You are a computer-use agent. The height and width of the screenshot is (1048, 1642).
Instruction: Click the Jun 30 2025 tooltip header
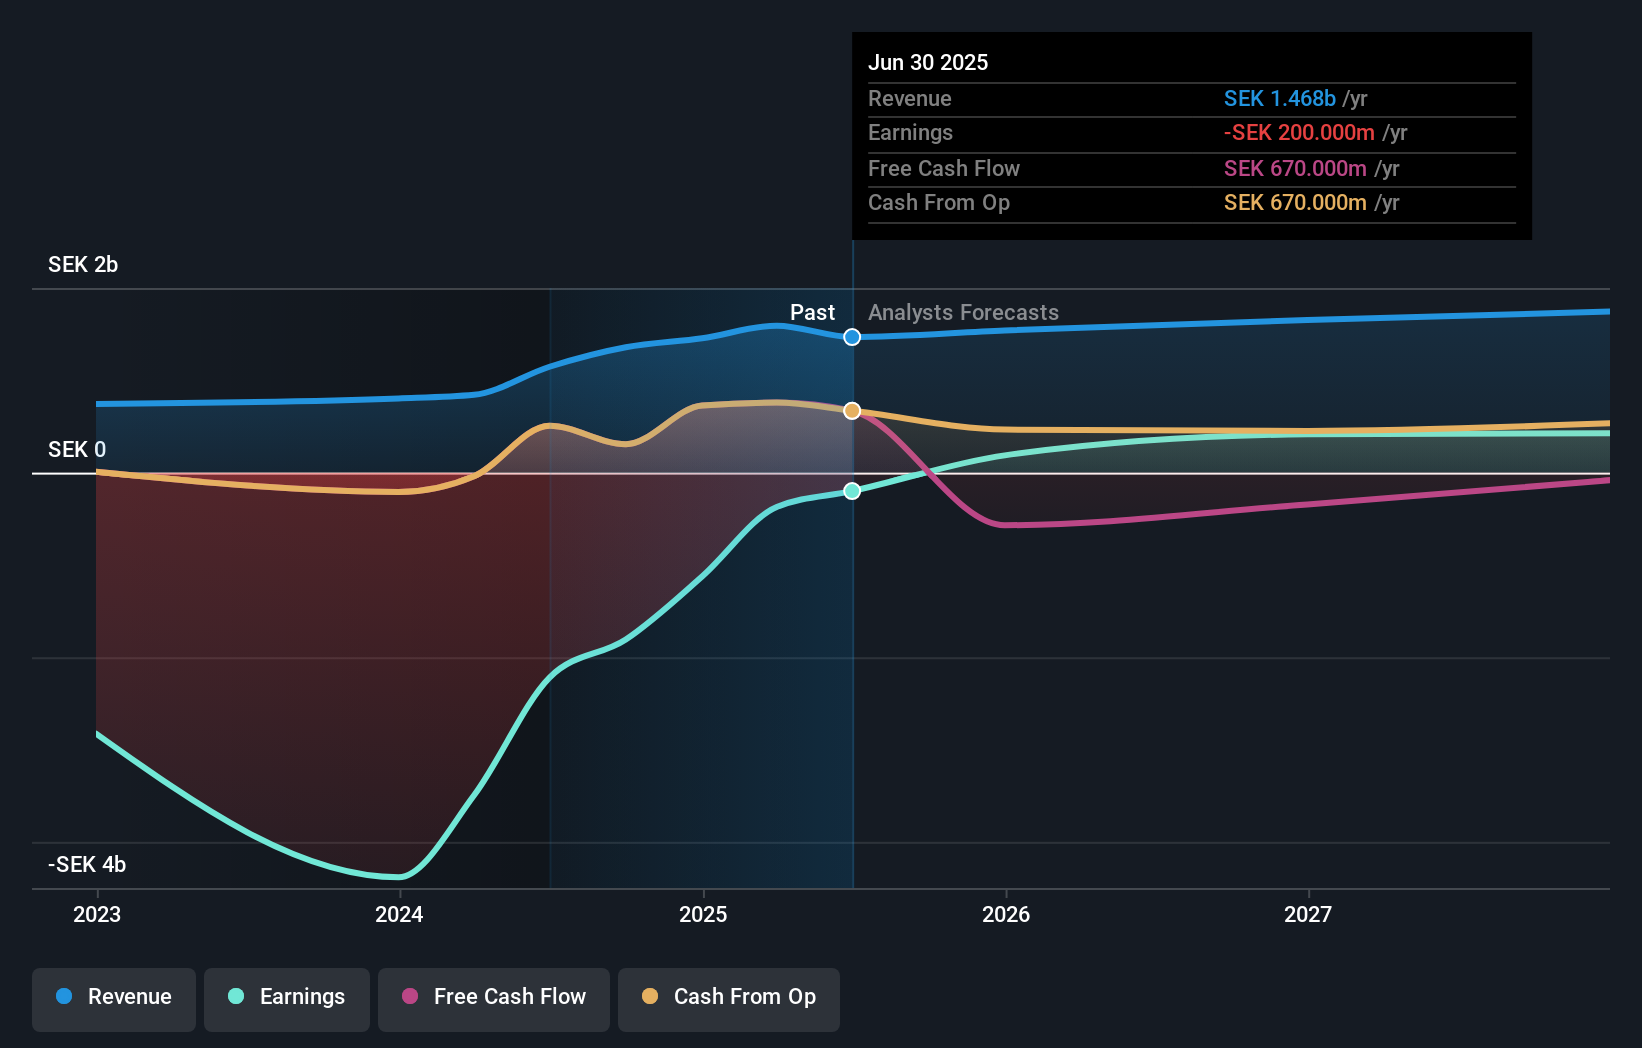click(928, 62)
